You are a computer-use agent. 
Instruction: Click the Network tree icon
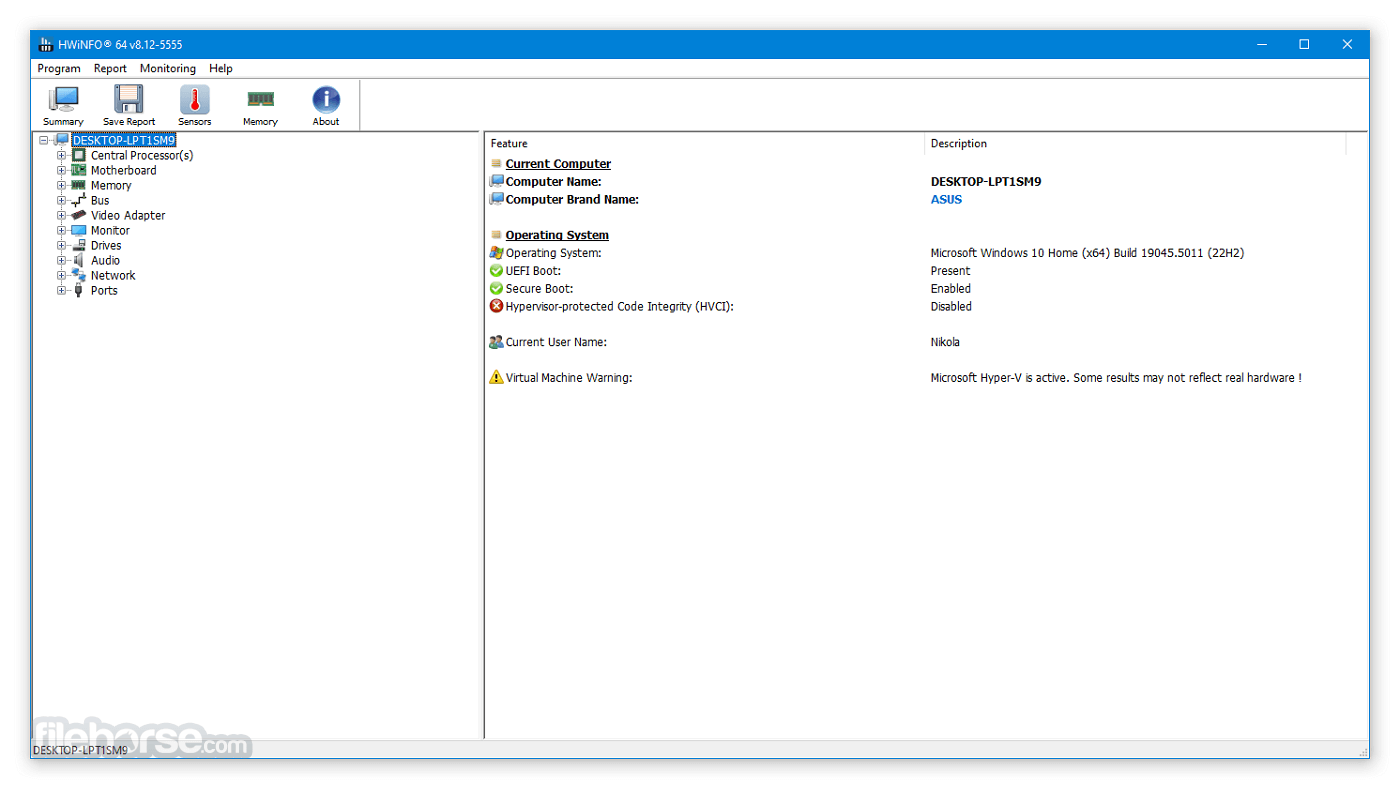79,275
